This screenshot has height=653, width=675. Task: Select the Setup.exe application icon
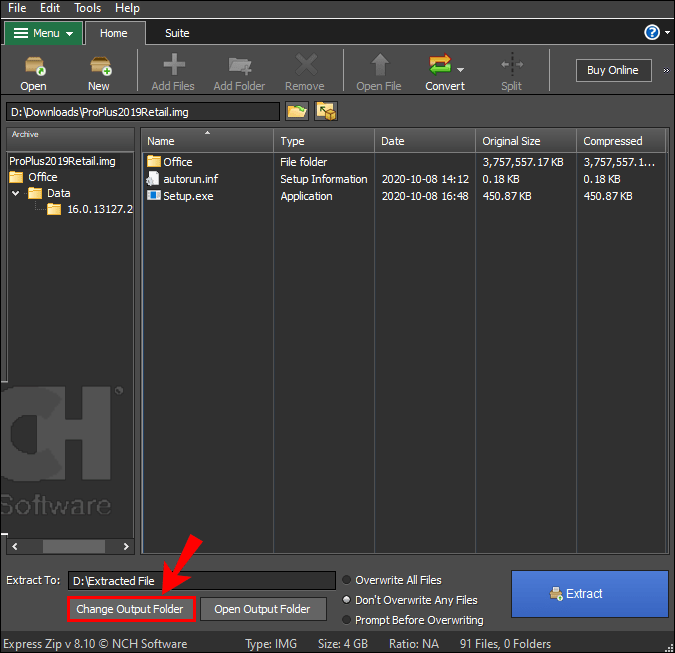coord(154,195)
